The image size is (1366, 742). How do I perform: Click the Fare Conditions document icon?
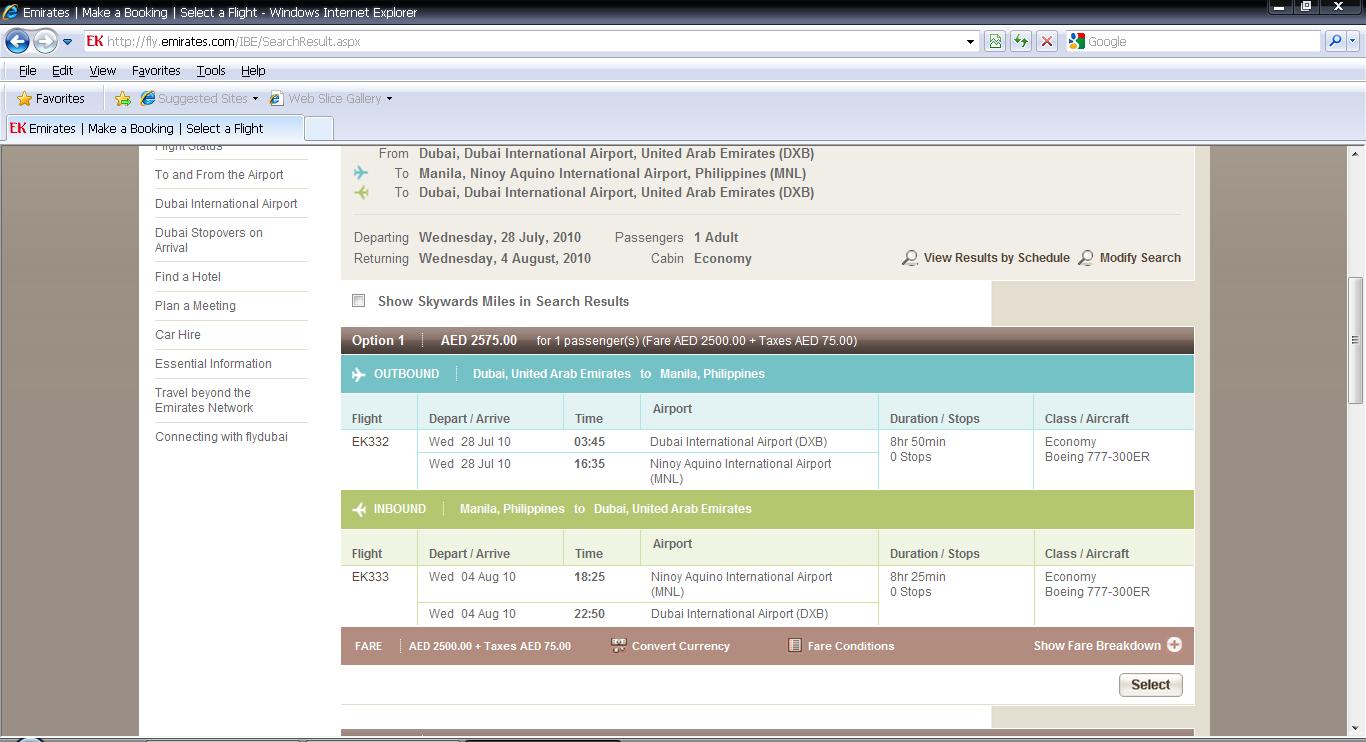tap(795, 646)
